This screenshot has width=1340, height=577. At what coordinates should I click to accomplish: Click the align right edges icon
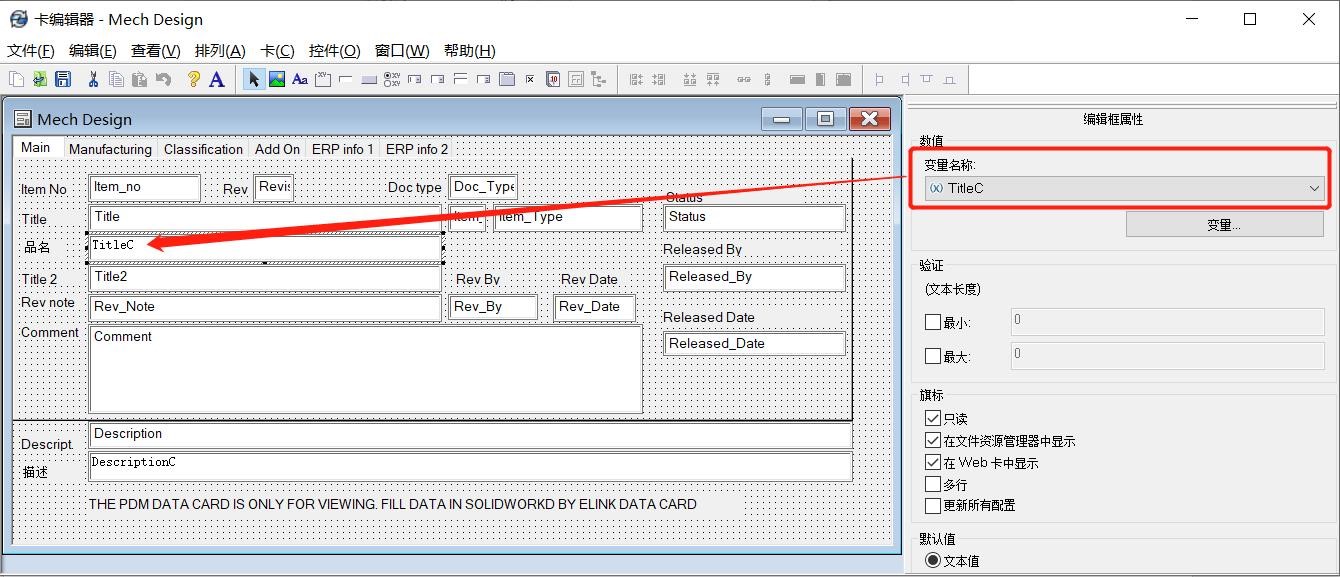point(659,79)
